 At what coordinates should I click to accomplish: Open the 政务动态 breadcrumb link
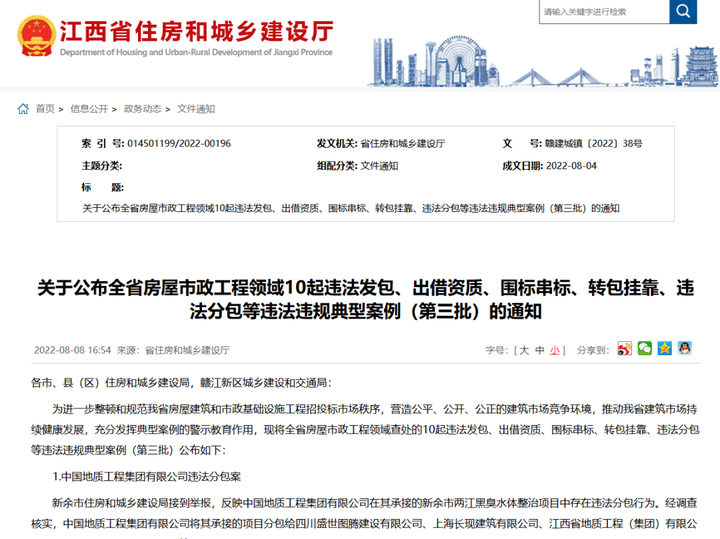[143, 109]
